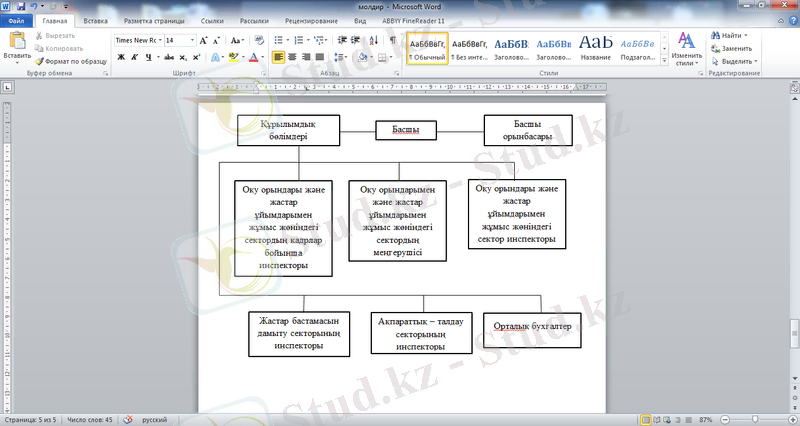The width and height of the screenshot is (800, 426).
Task: Apply the red font color
Action: [x=254, y=57]
